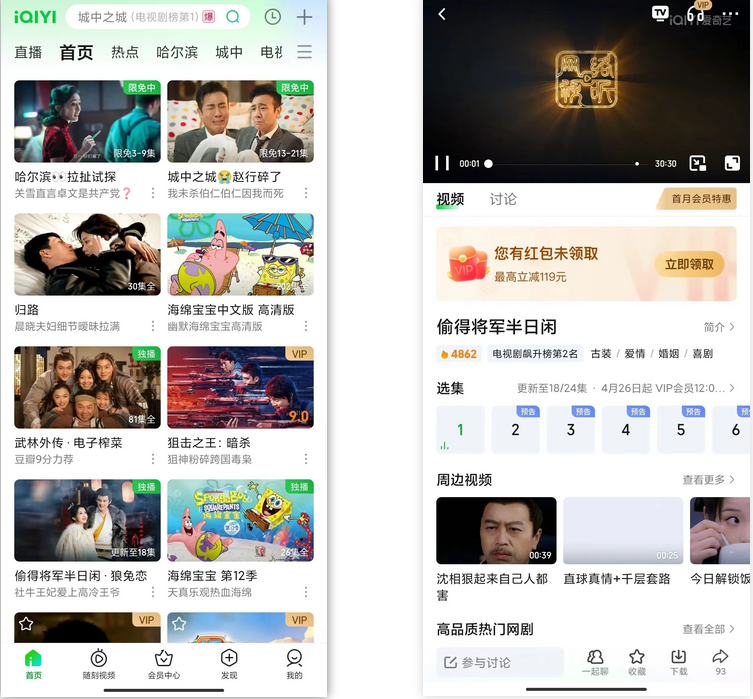Favorite the bottom-right VIP card star
This screenshot has width=753, height=699.
tap(179, 624)
